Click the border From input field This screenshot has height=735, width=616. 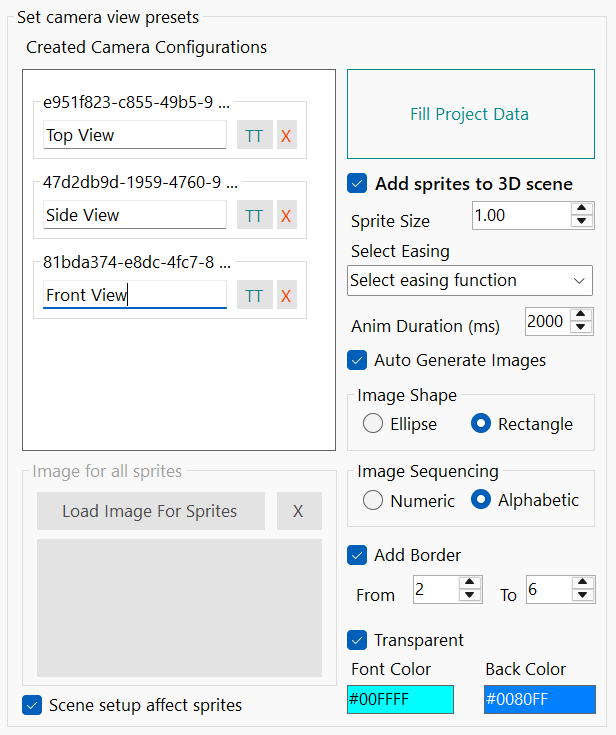point(436,590)
